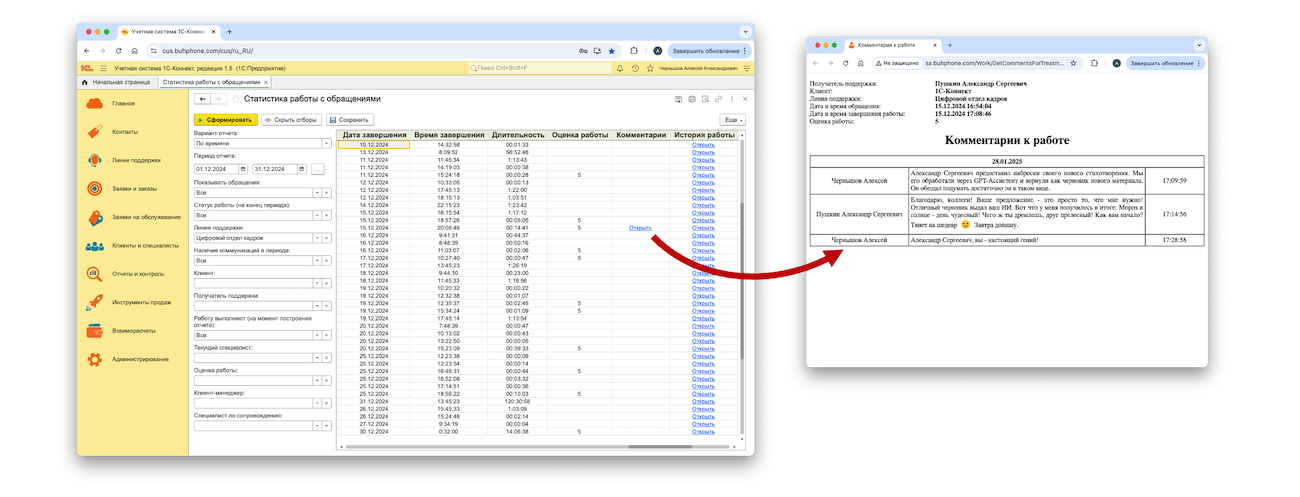1300x497 pixels.
Task: Open Администрирование gear section
Action: pyautogui.click(x=94, y=359)
